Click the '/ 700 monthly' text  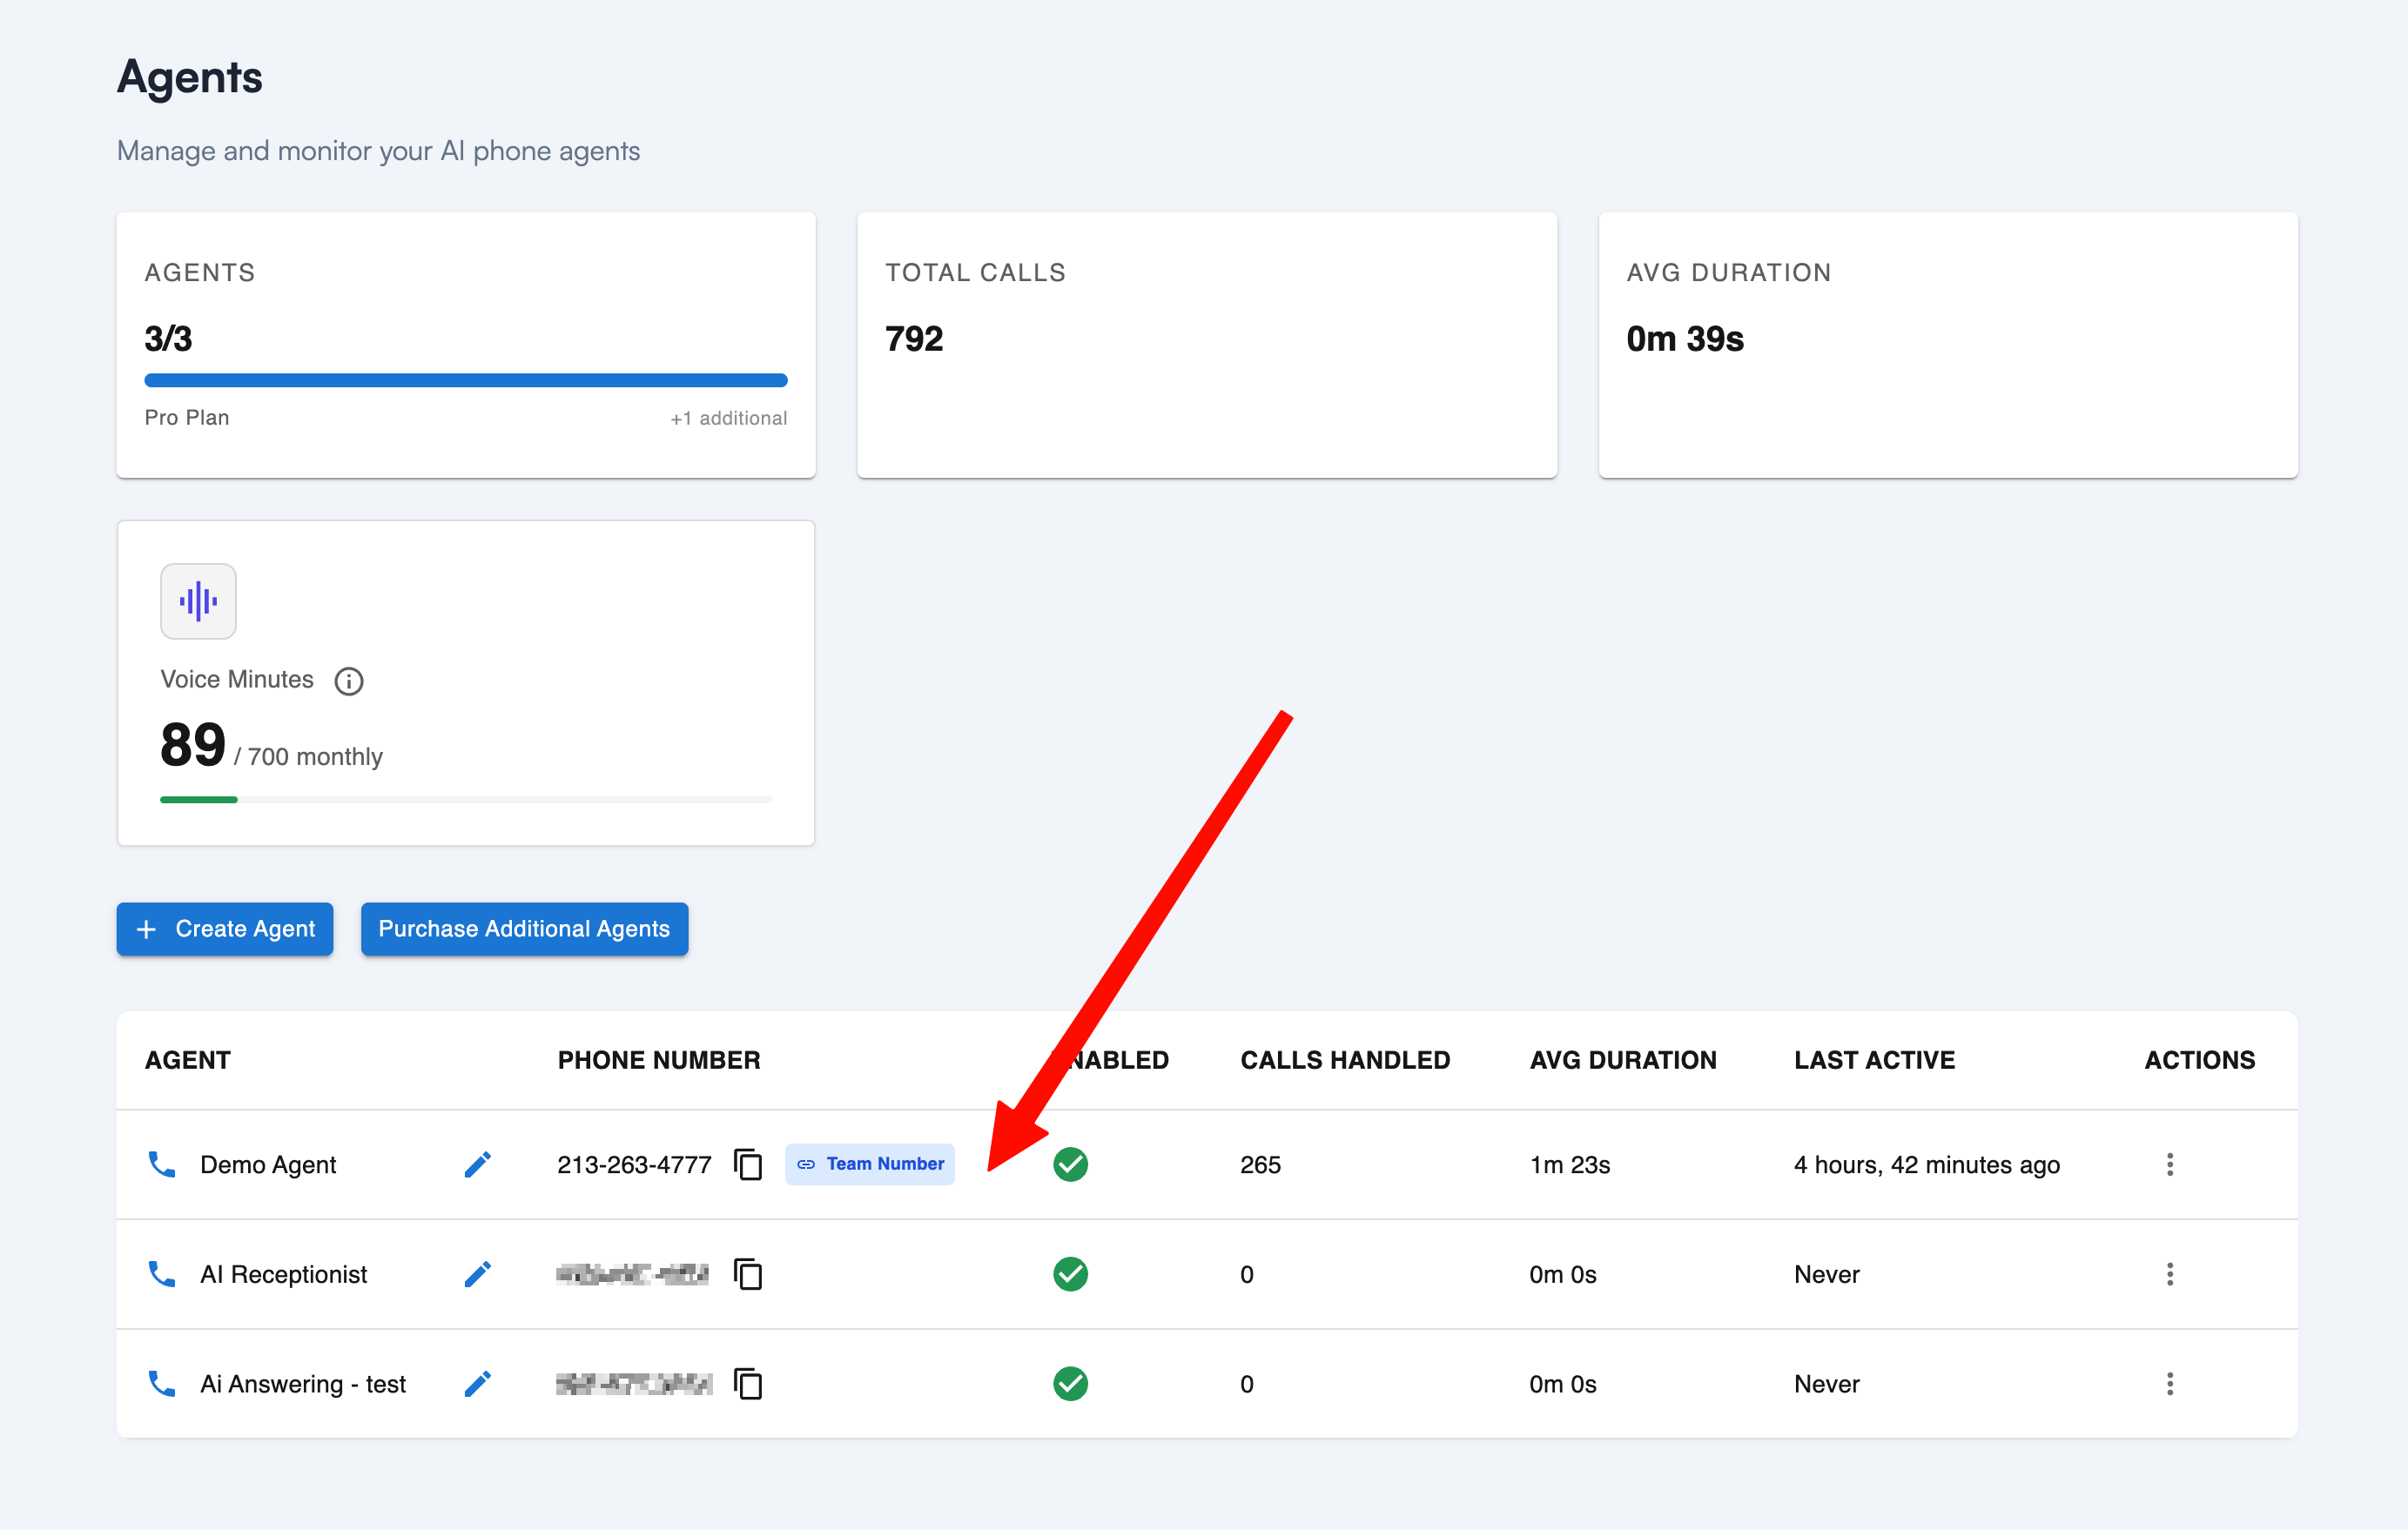click(308, 757)
